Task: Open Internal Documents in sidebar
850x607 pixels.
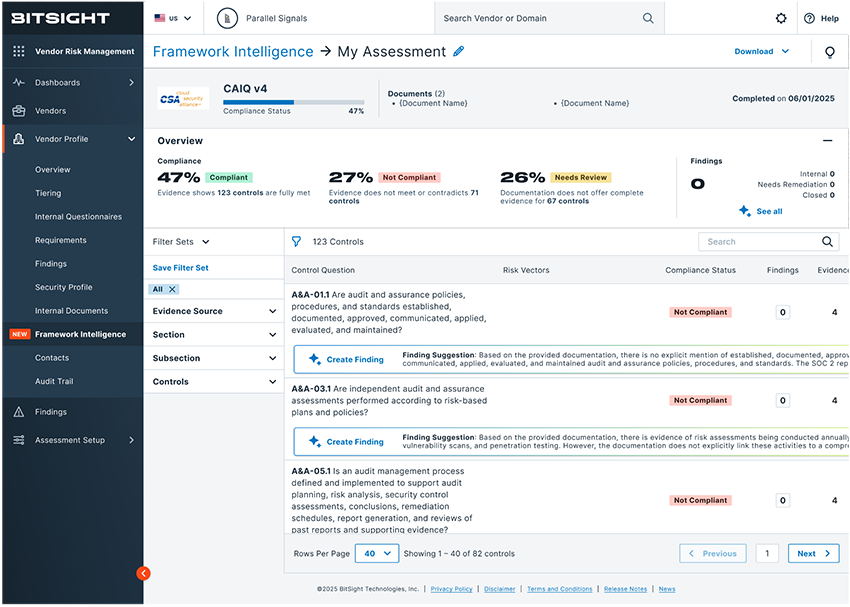Action: pyautogui.click(x=72, y=311)
